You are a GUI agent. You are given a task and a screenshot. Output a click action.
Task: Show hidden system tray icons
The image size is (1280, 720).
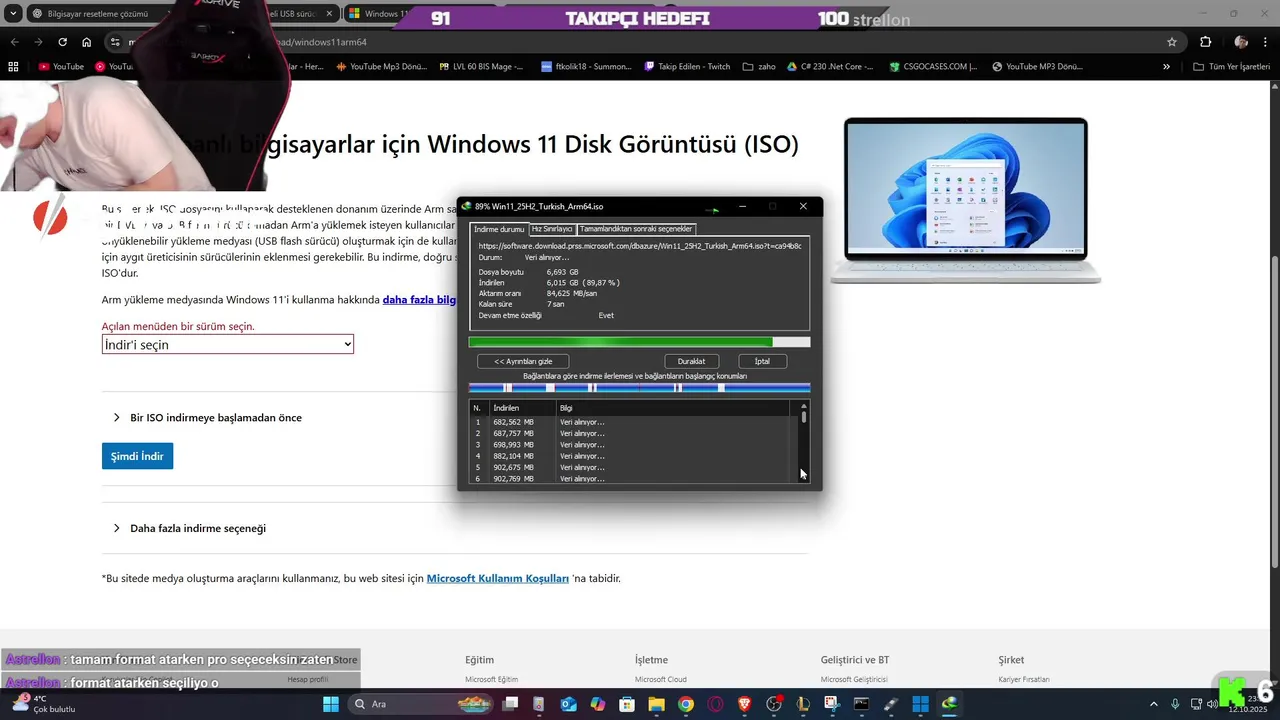coord(1153,704)
